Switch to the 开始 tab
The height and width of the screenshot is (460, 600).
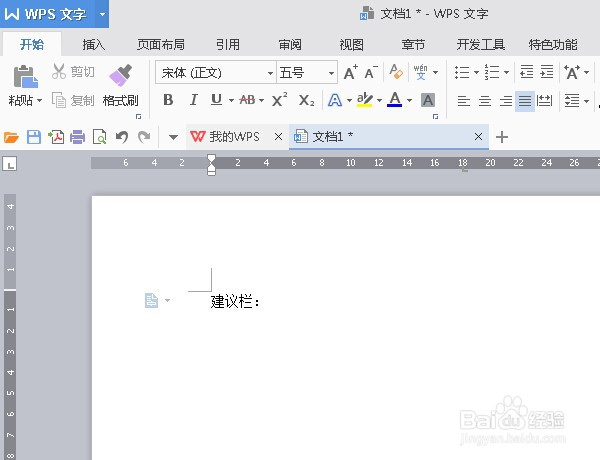coord(32,44)
